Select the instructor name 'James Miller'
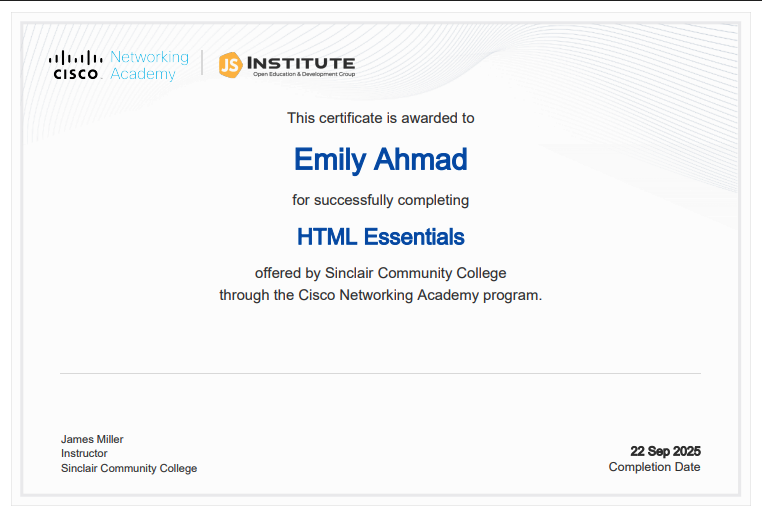 point(92,439)
